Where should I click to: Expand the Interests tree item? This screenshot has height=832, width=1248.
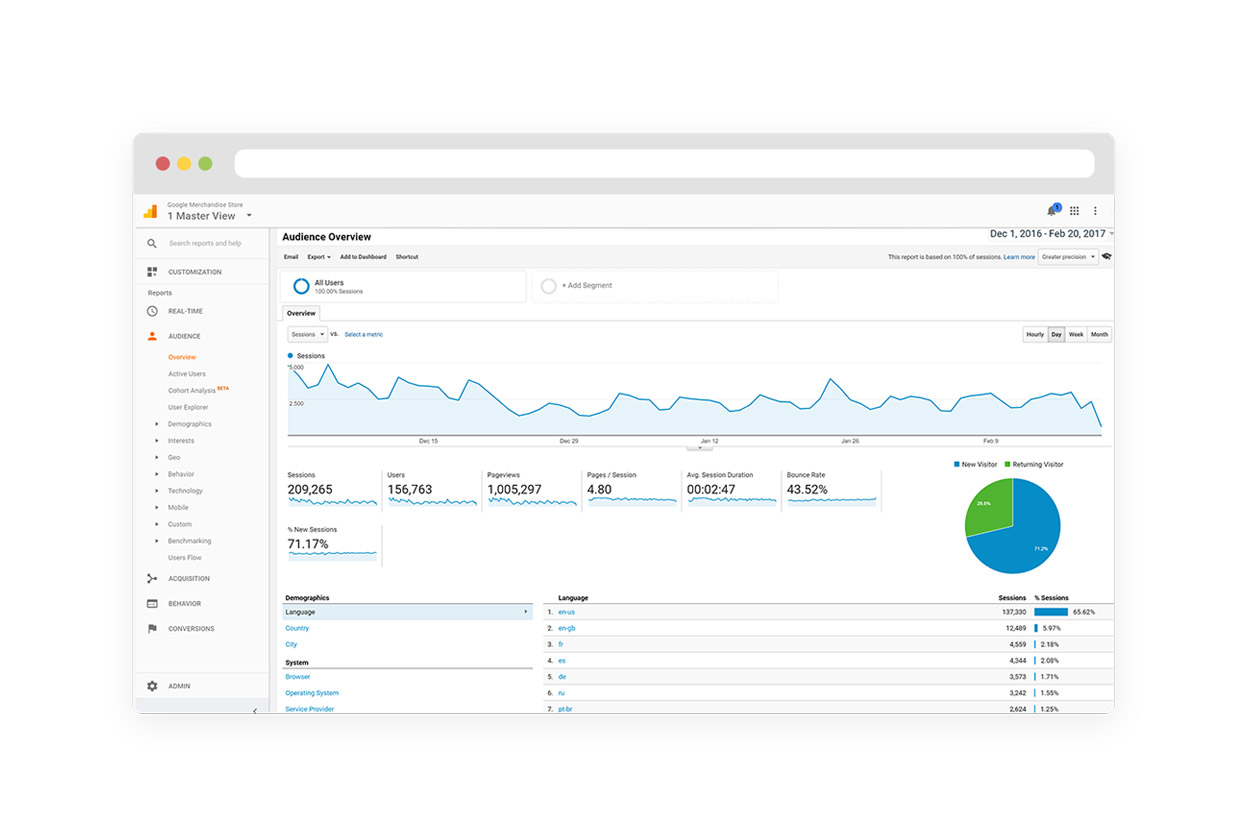pos(157,441)
